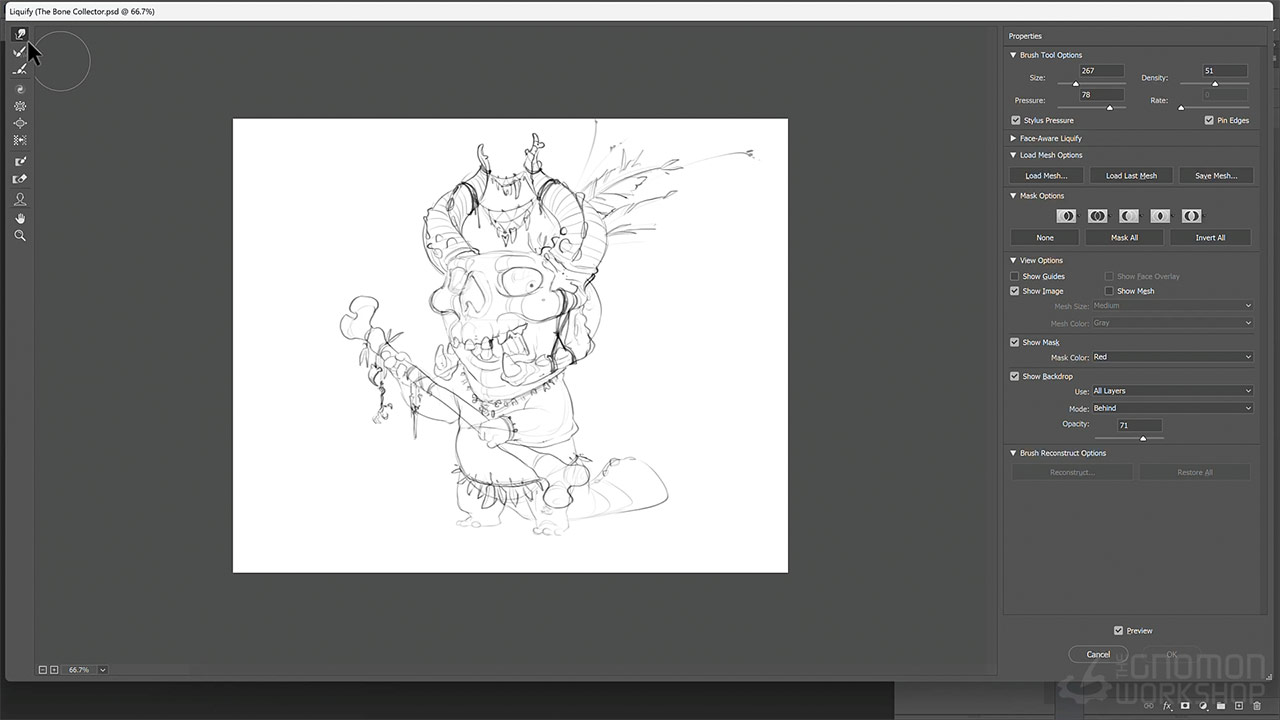Click the backdrop Opacity slider handle
The height and width of the screenshot is (720, 1280).
pyautogui.click(x=1143, y=438)
